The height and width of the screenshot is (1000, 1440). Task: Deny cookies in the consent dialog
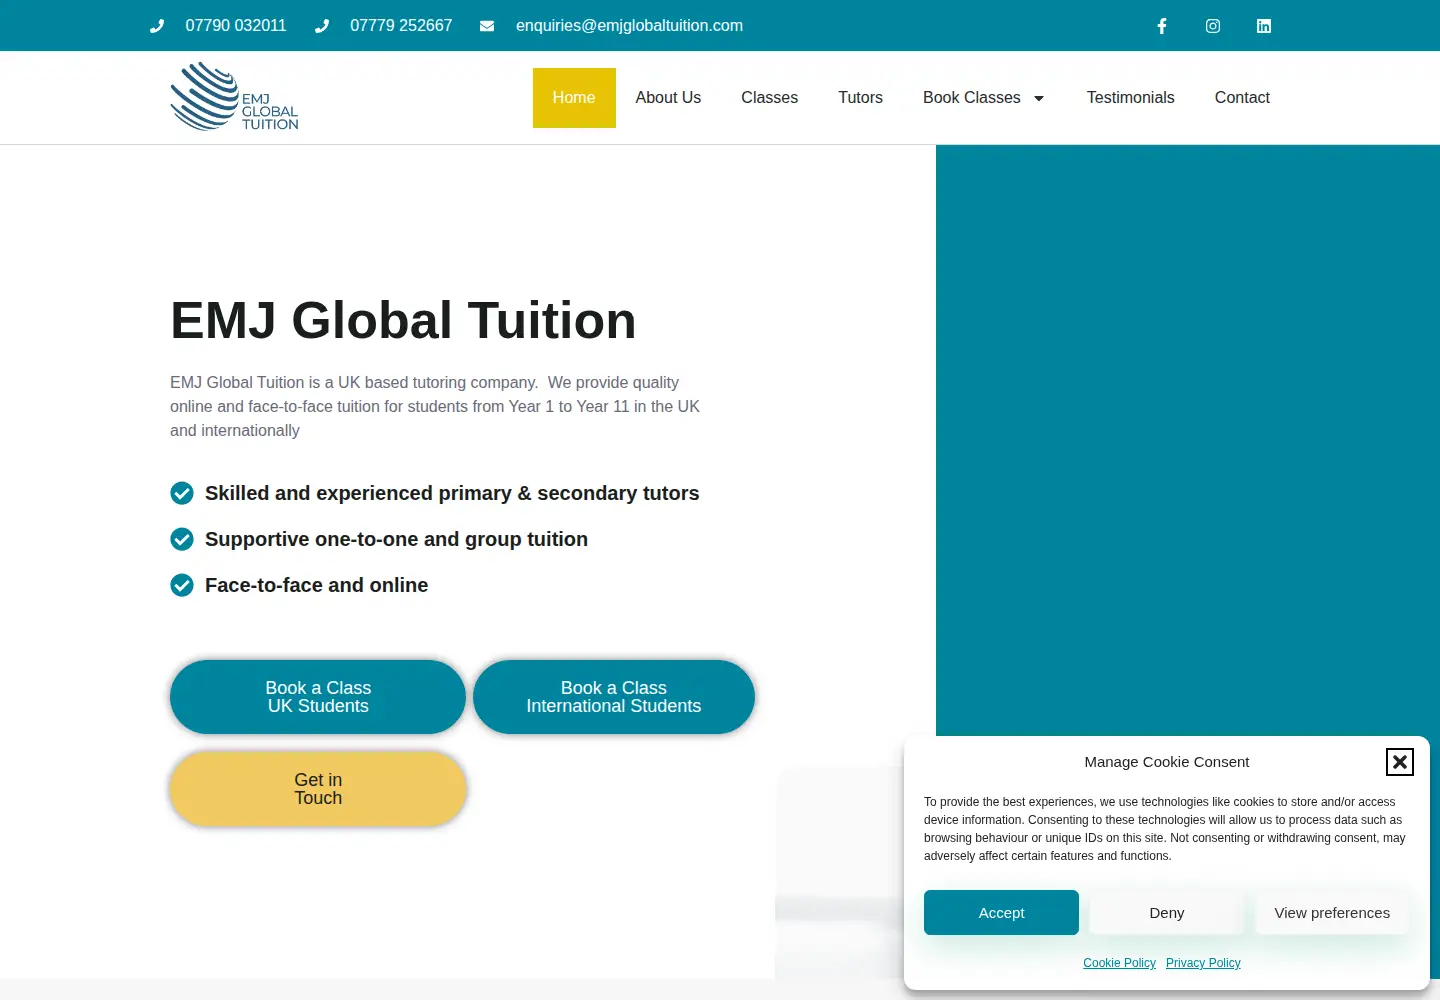click(x=1167, y=913)
